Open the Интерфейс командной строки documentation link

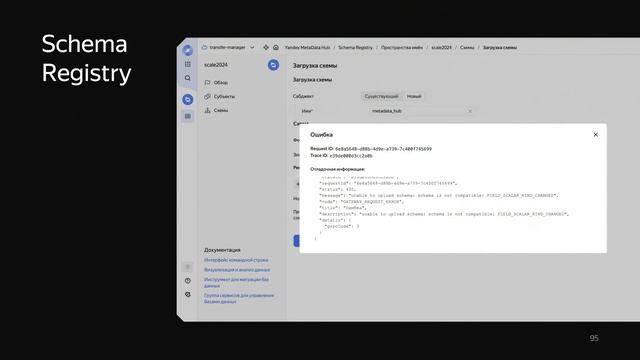pyautogui.click(x=236, y=260)
